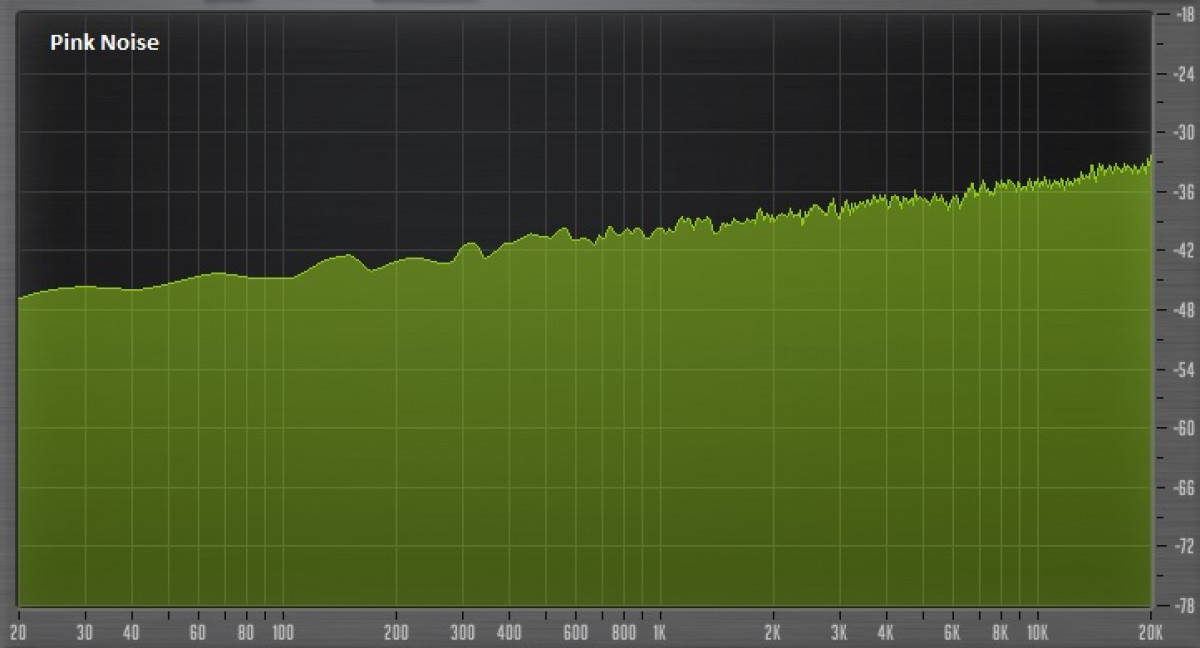Click the 200 Hz frequency label
This screenshot has width=1200, height=648.
tap(397, 632)
